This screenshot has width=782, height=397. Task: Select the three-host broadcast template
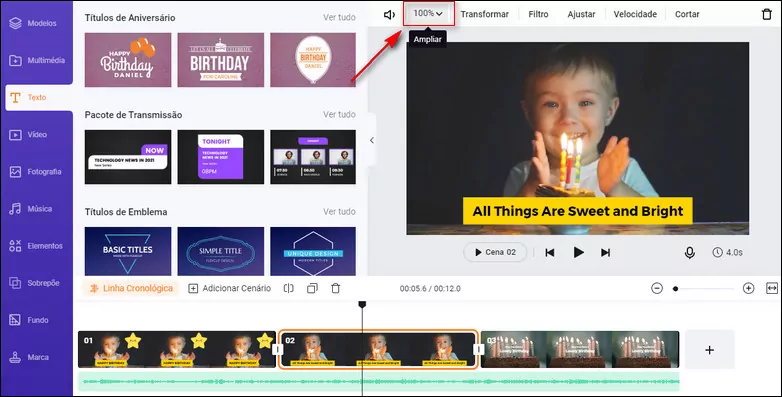(x=313, y=157)
